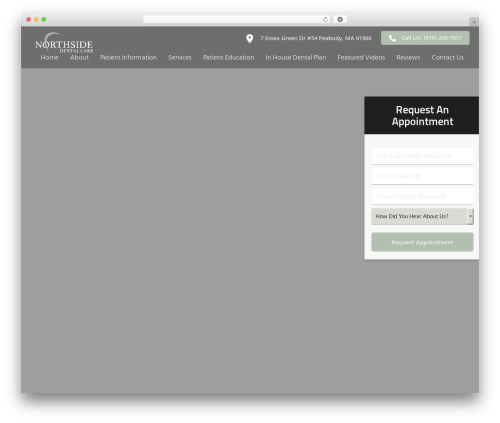Click the Request An Appointment heading

tap(422, 116)
